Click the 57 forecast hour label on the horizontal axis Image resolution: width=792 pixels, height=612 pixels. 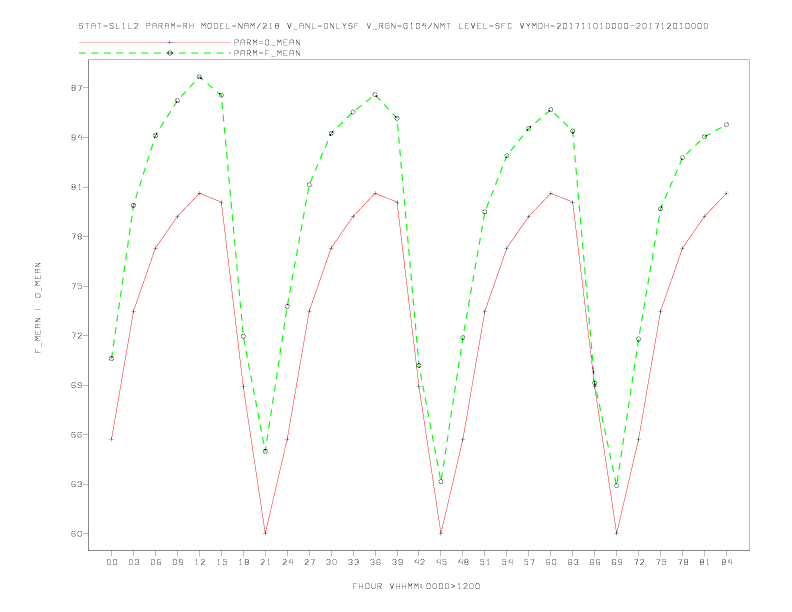click(x=529, y=562)
